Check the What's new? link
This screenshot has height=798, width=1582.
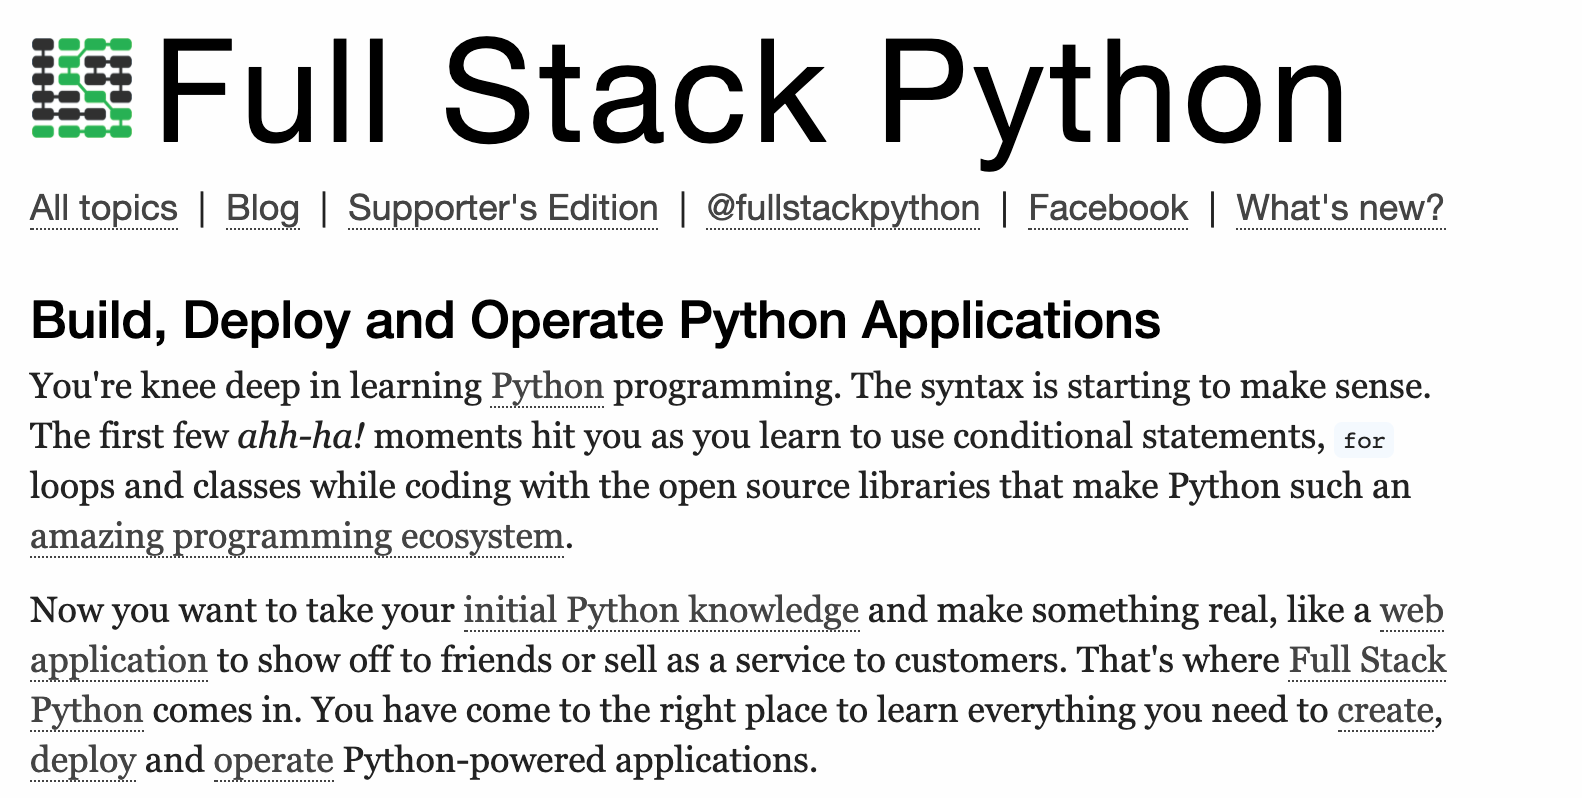1340,209
